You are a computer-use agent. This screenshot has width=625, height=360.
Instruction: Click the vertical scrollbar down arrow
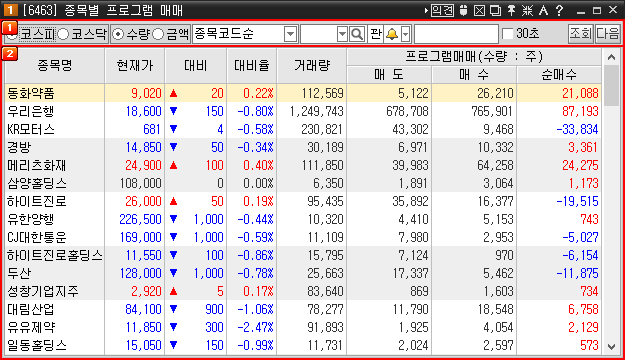click(x=611, y=346)
